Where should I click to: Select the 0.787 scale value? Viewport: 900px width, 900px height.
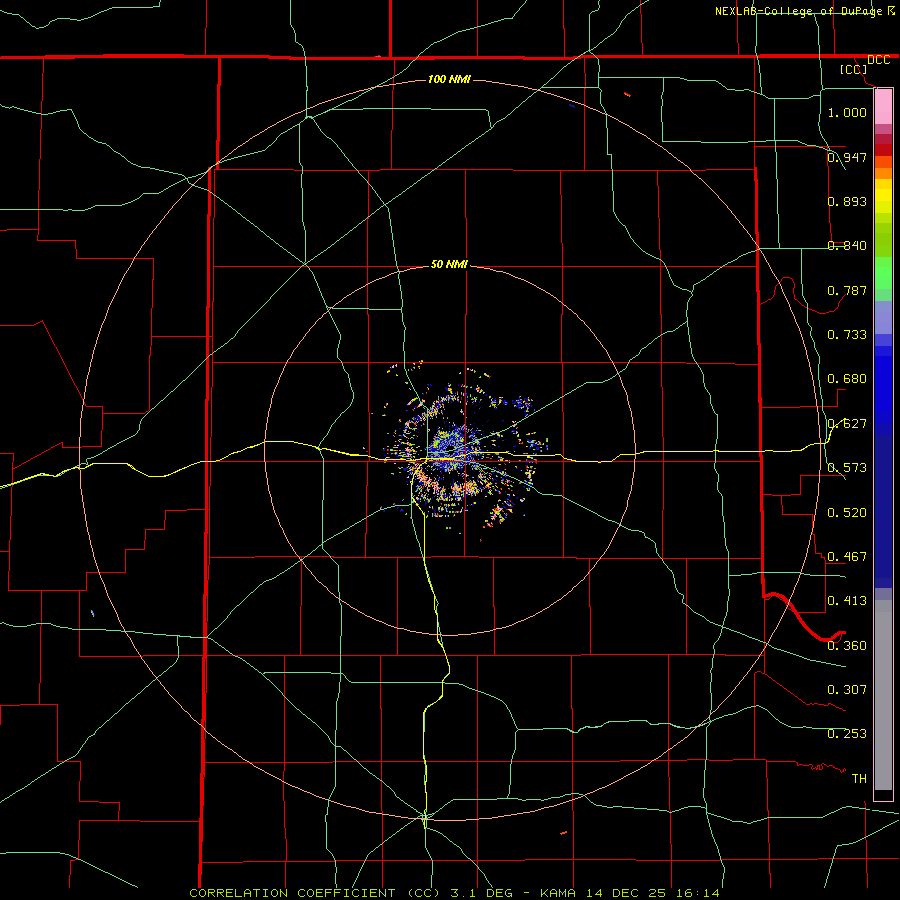point(847,290)
